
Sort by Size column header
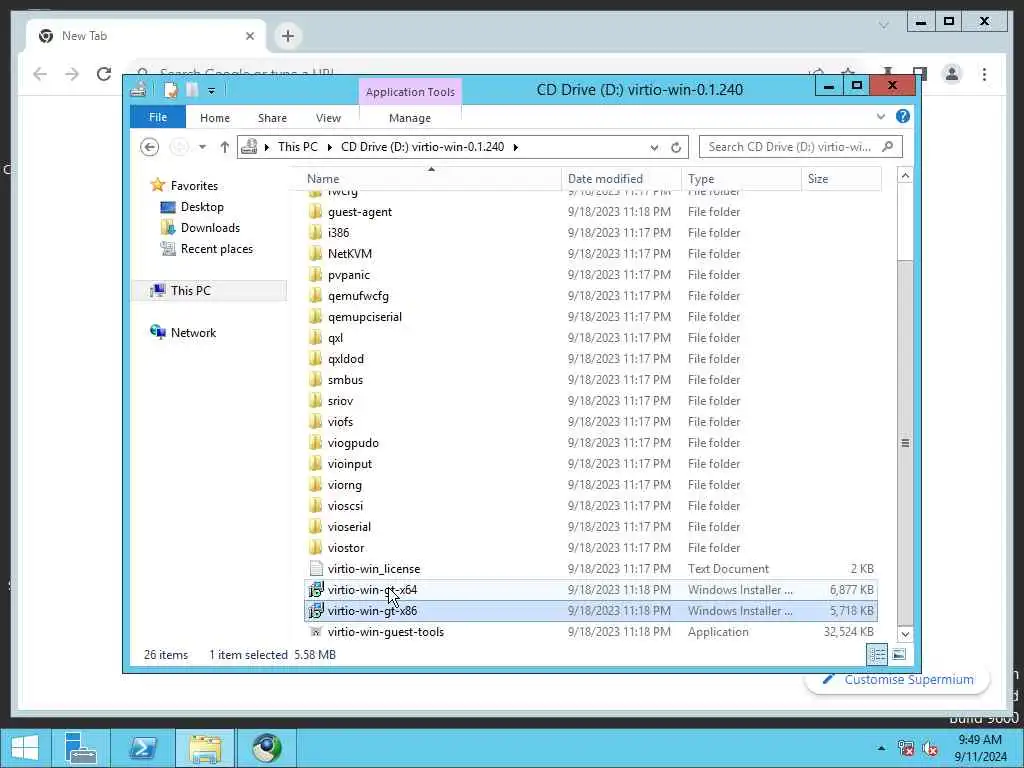pyautogui.click(x=841, y=178)
